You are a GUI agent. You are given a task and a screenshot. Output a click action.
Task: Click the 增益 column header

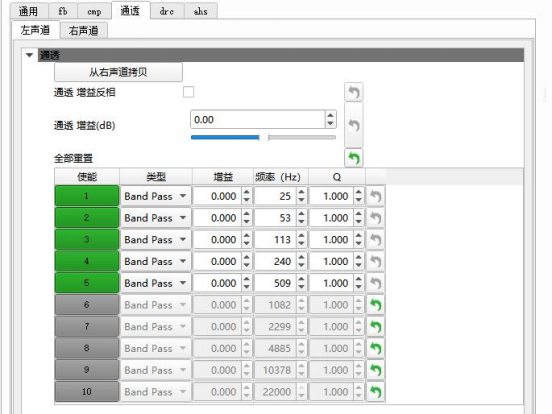223,177
